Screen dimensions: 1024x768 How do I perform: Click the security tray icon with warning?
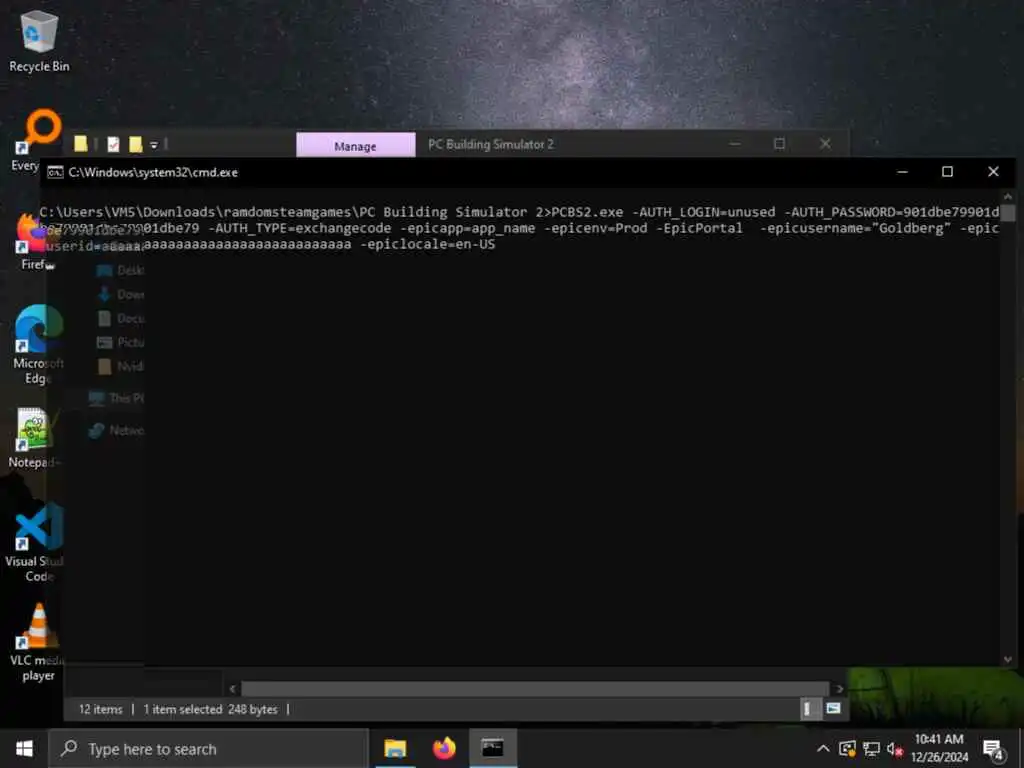[x=847, y=749]
